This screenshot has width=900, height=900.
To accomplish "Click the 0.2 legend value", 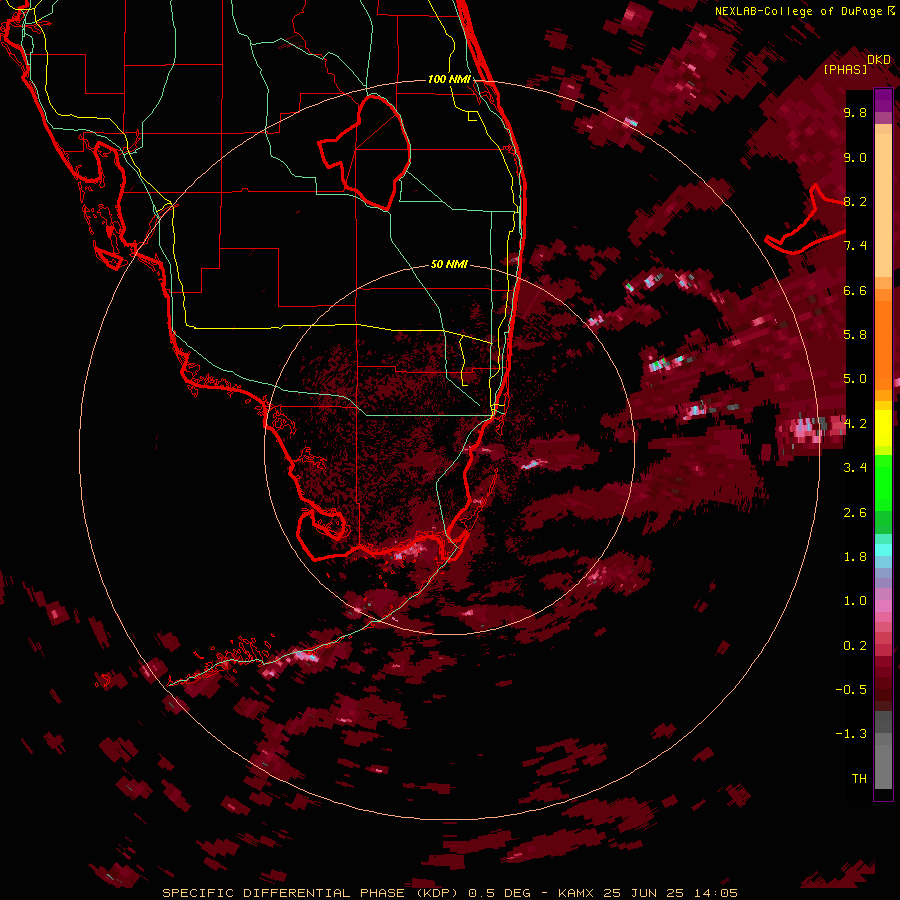I will click(x=855, y=646).
